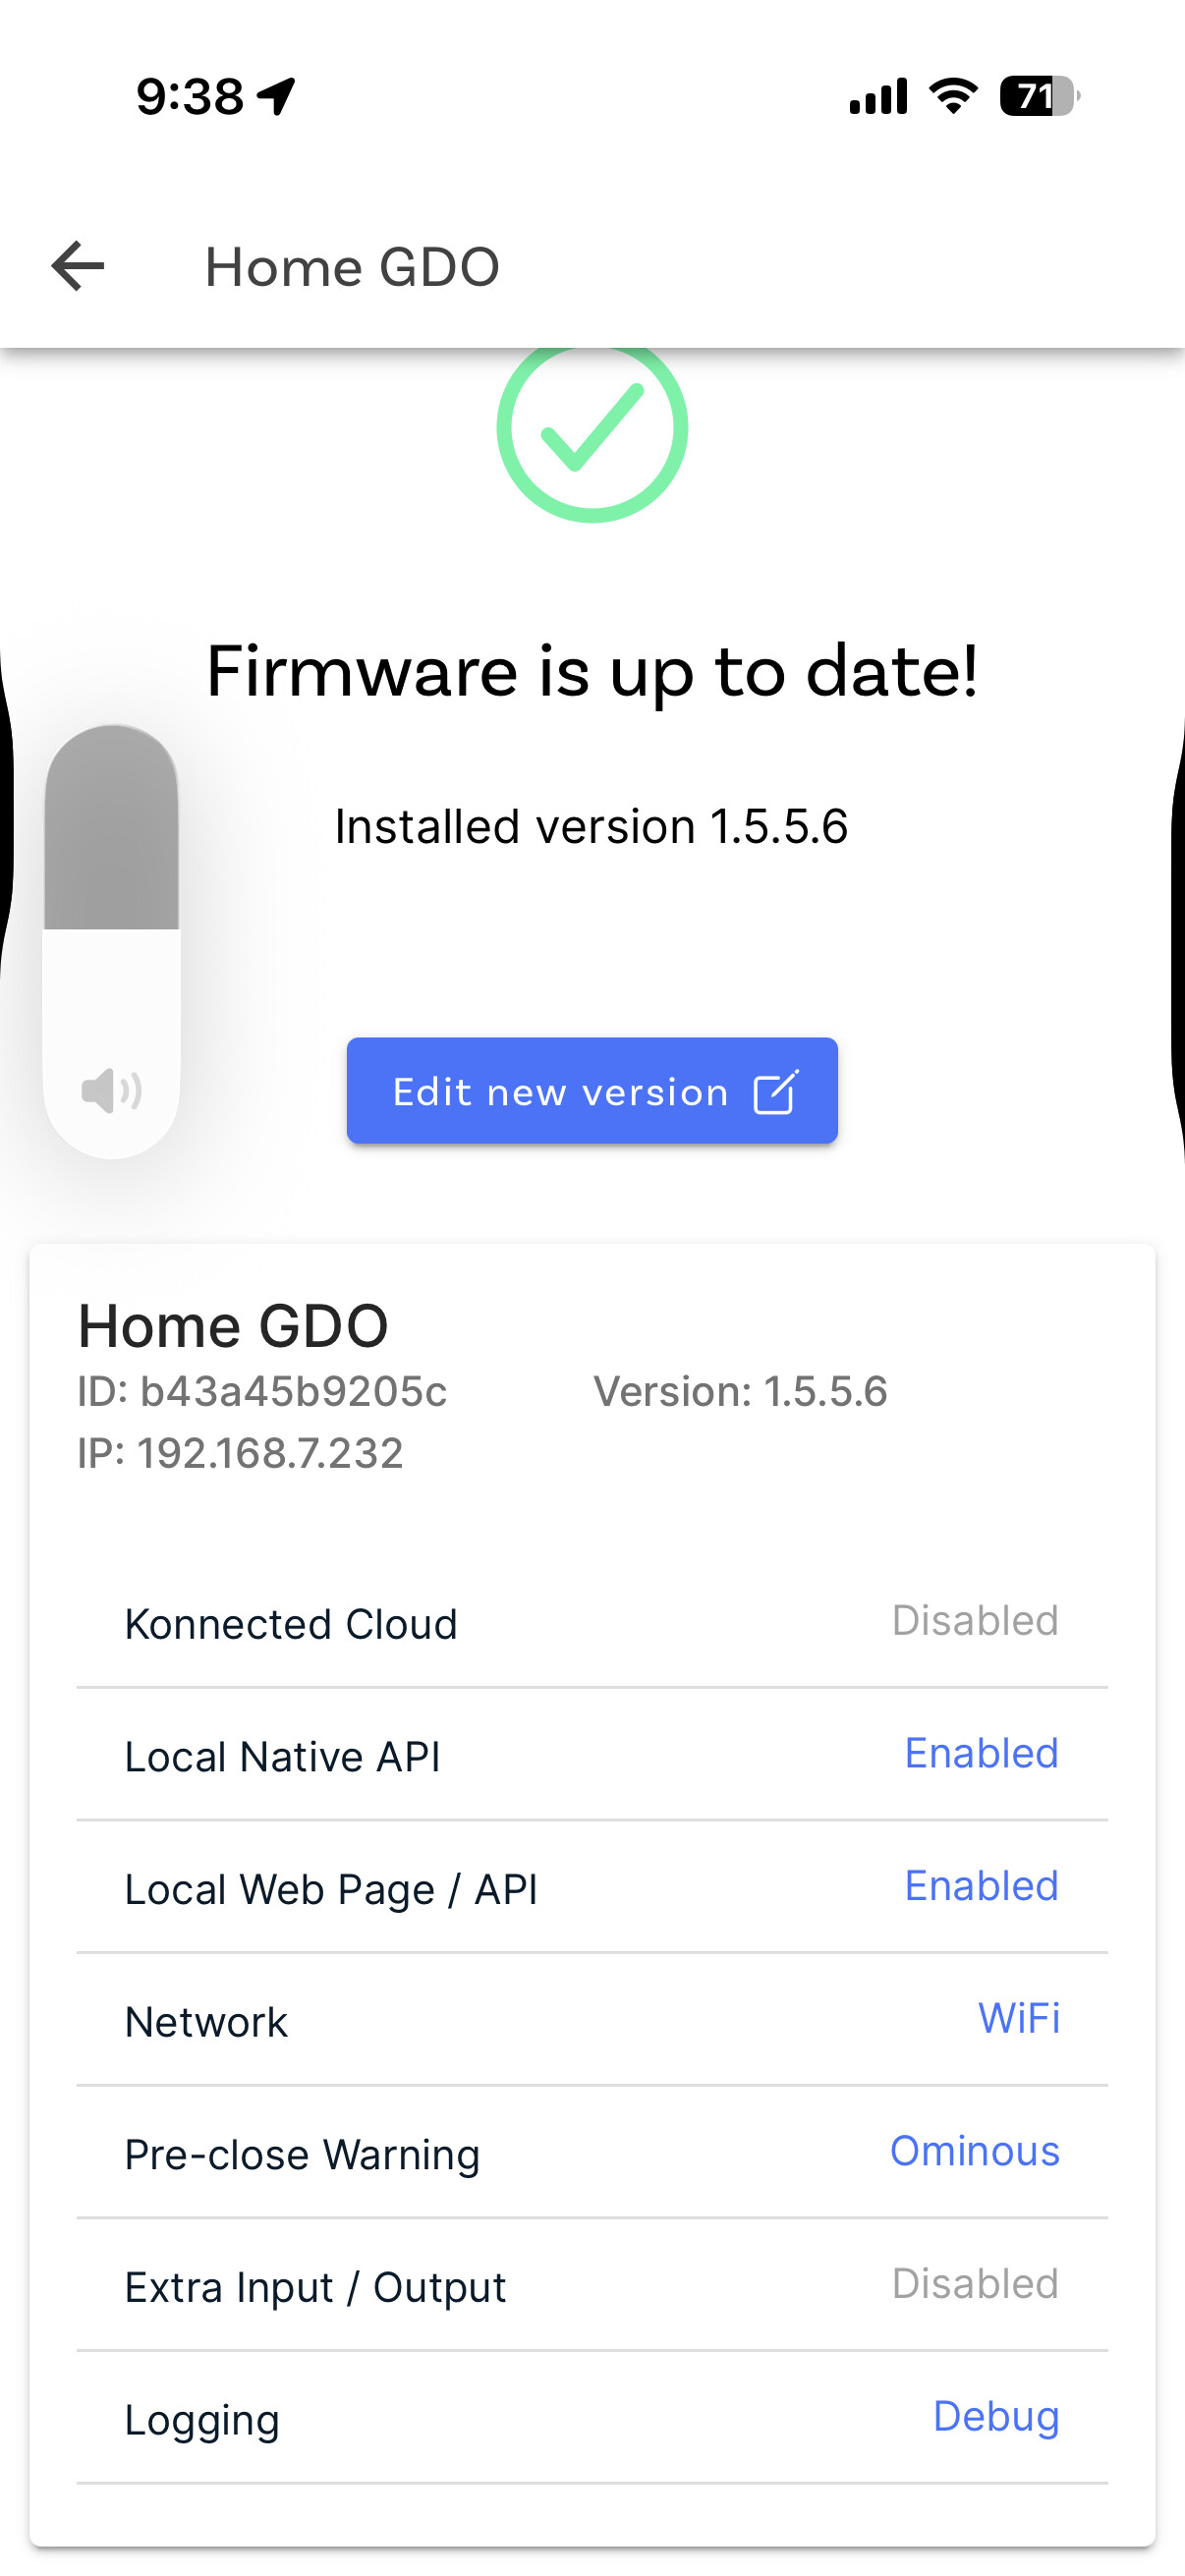Click the pencil edit icon in button
This screenshot has width=1185, height=2576.
coord(775,1092)
